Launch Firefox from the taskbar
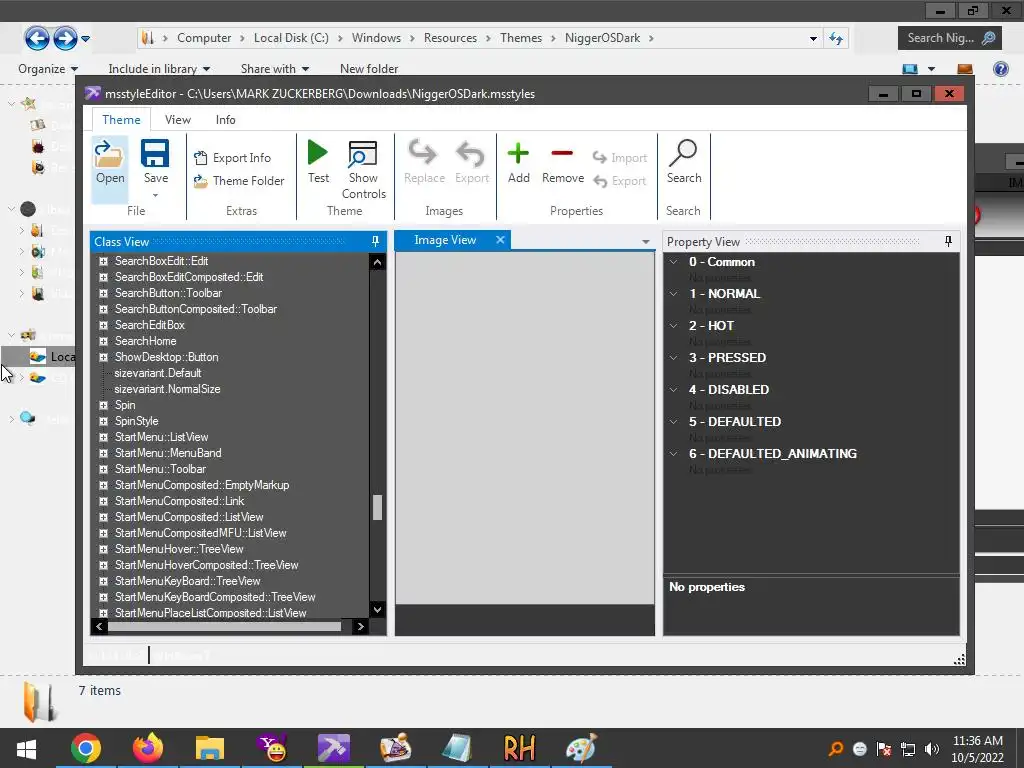The width and height of the screenshot is (1024, 768). (x=148, y=748)
